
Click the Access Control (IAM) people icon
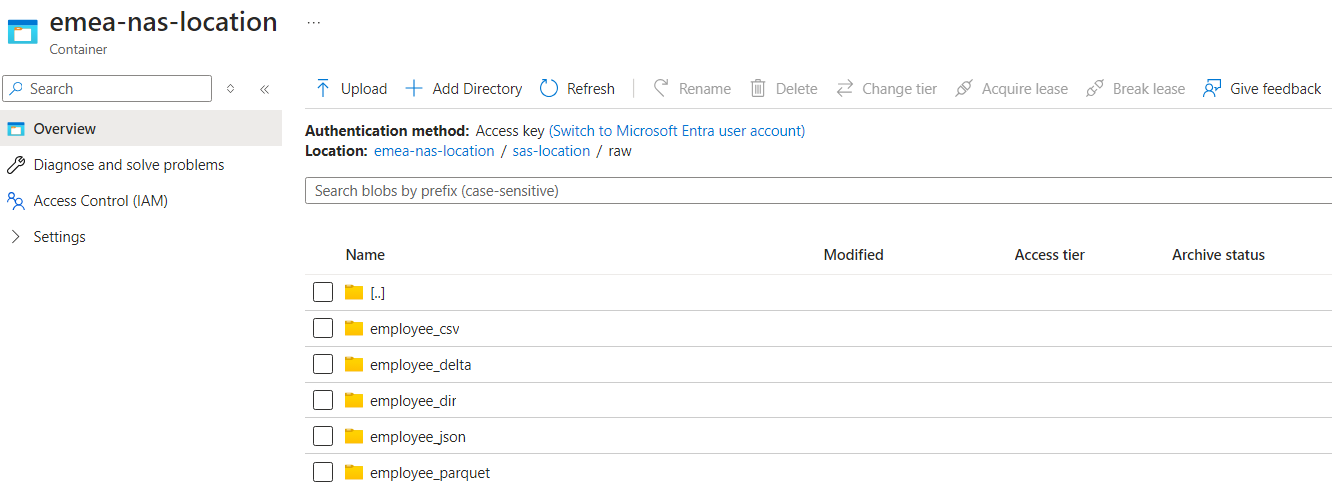pos(16,201)
